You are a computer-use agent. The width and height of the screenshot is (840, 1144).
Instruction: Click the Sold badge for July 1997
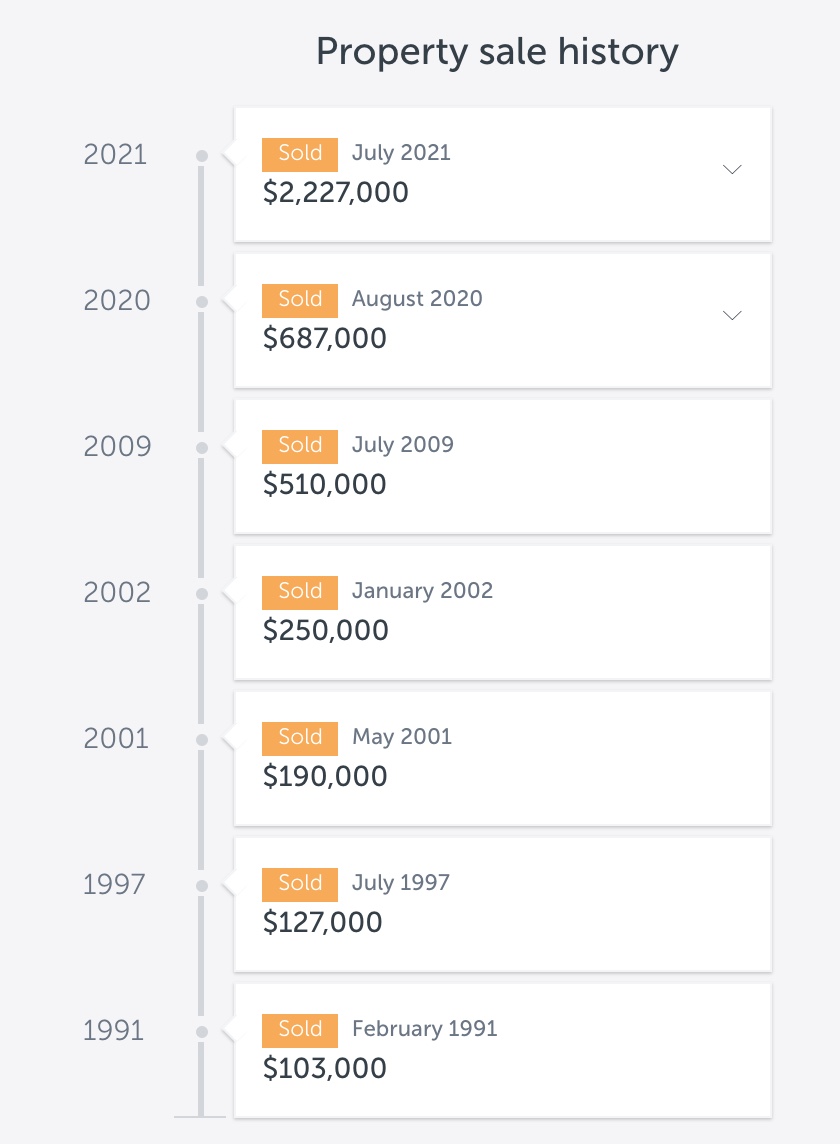[300, 884]
